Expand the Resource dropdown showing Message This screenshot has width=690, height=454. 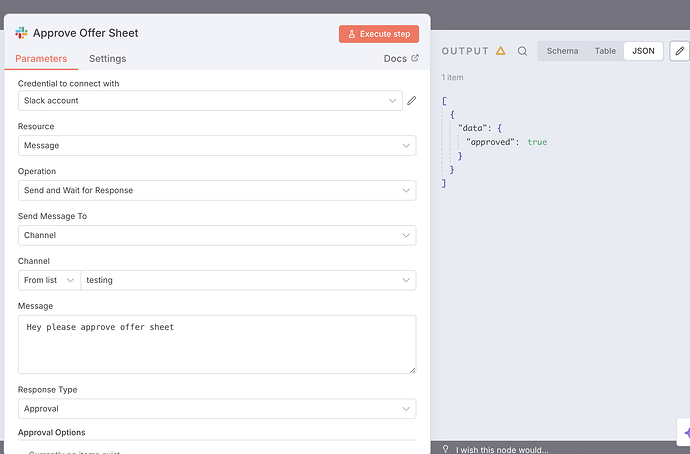217,146
